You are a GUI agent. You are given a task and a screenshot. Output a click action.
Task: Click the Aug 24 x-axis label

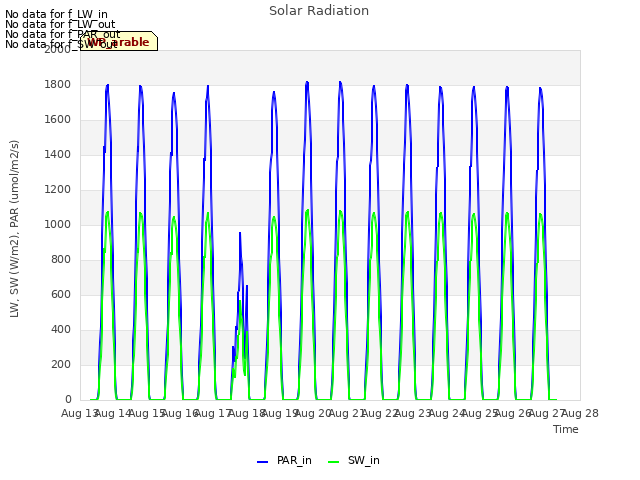tap(447, 413)
